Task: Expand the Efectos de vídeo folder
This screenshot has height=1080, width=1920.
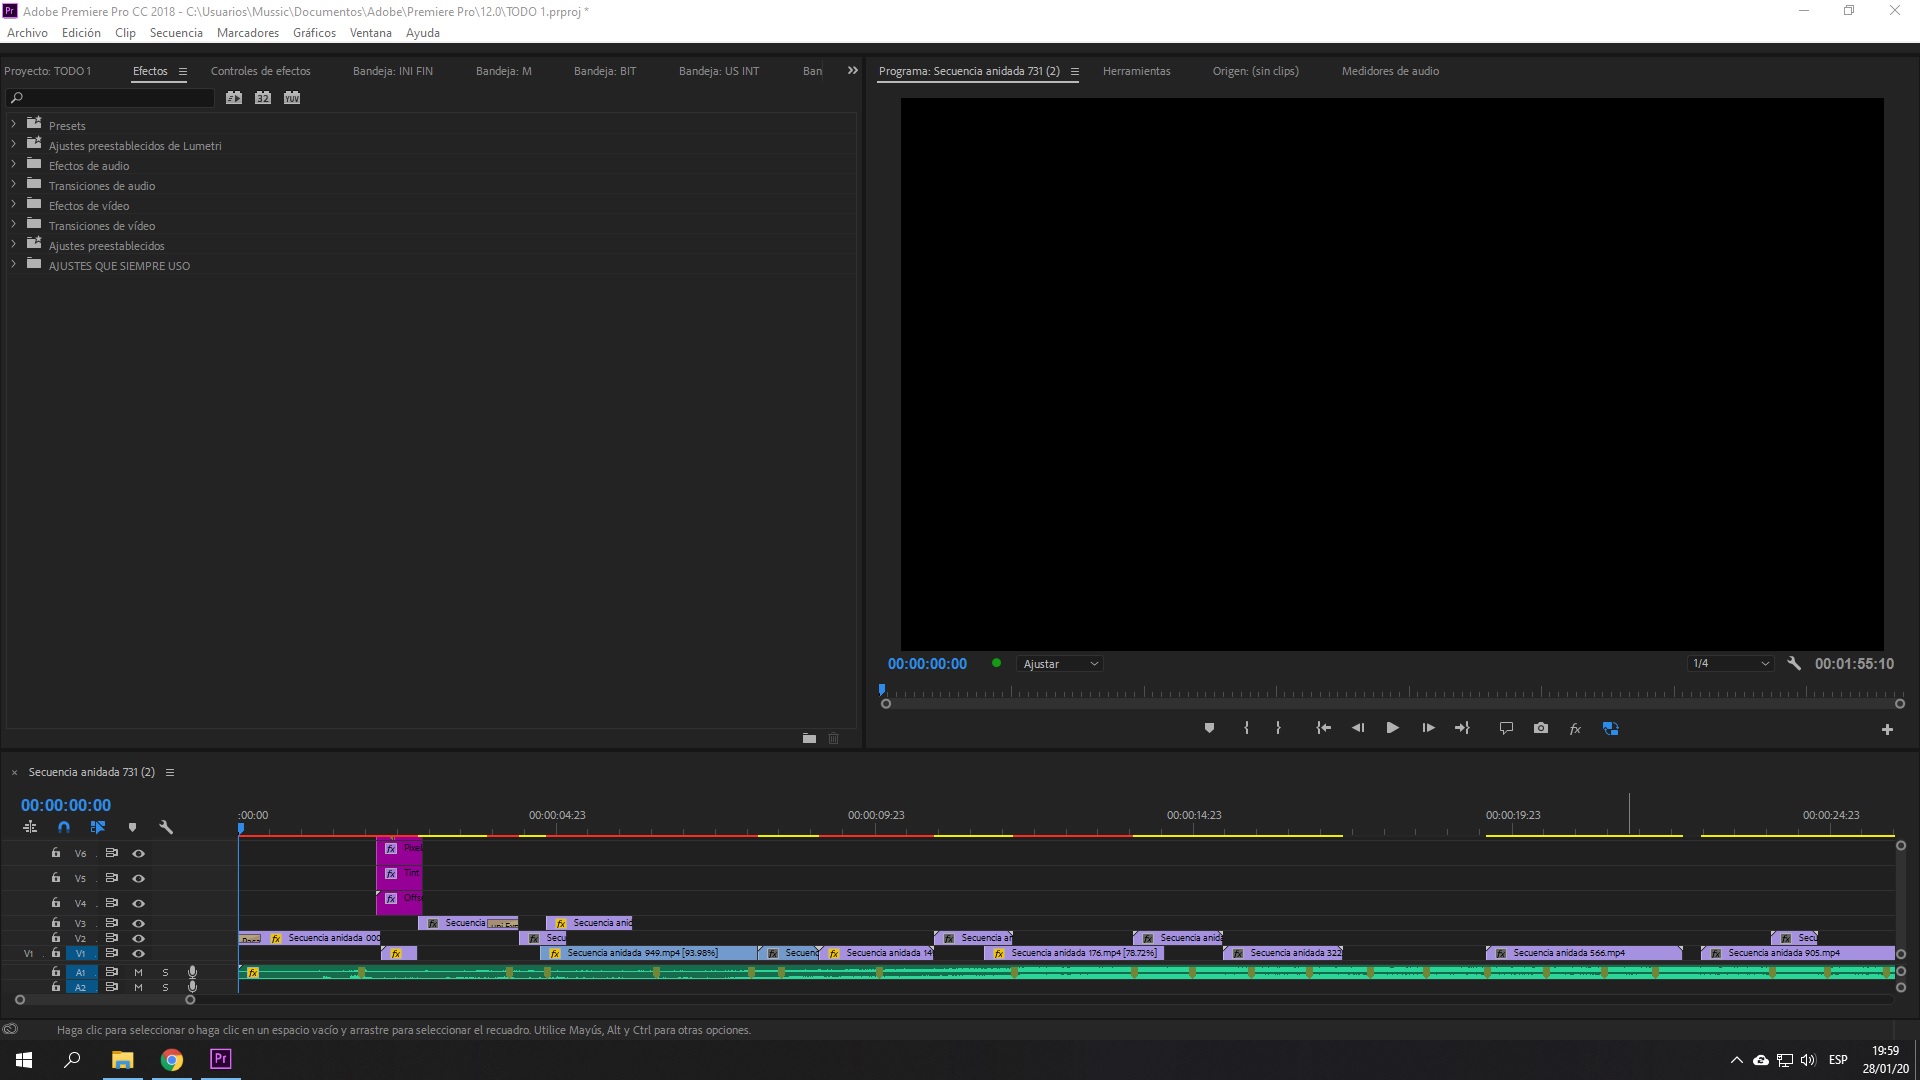Action: 13,205
